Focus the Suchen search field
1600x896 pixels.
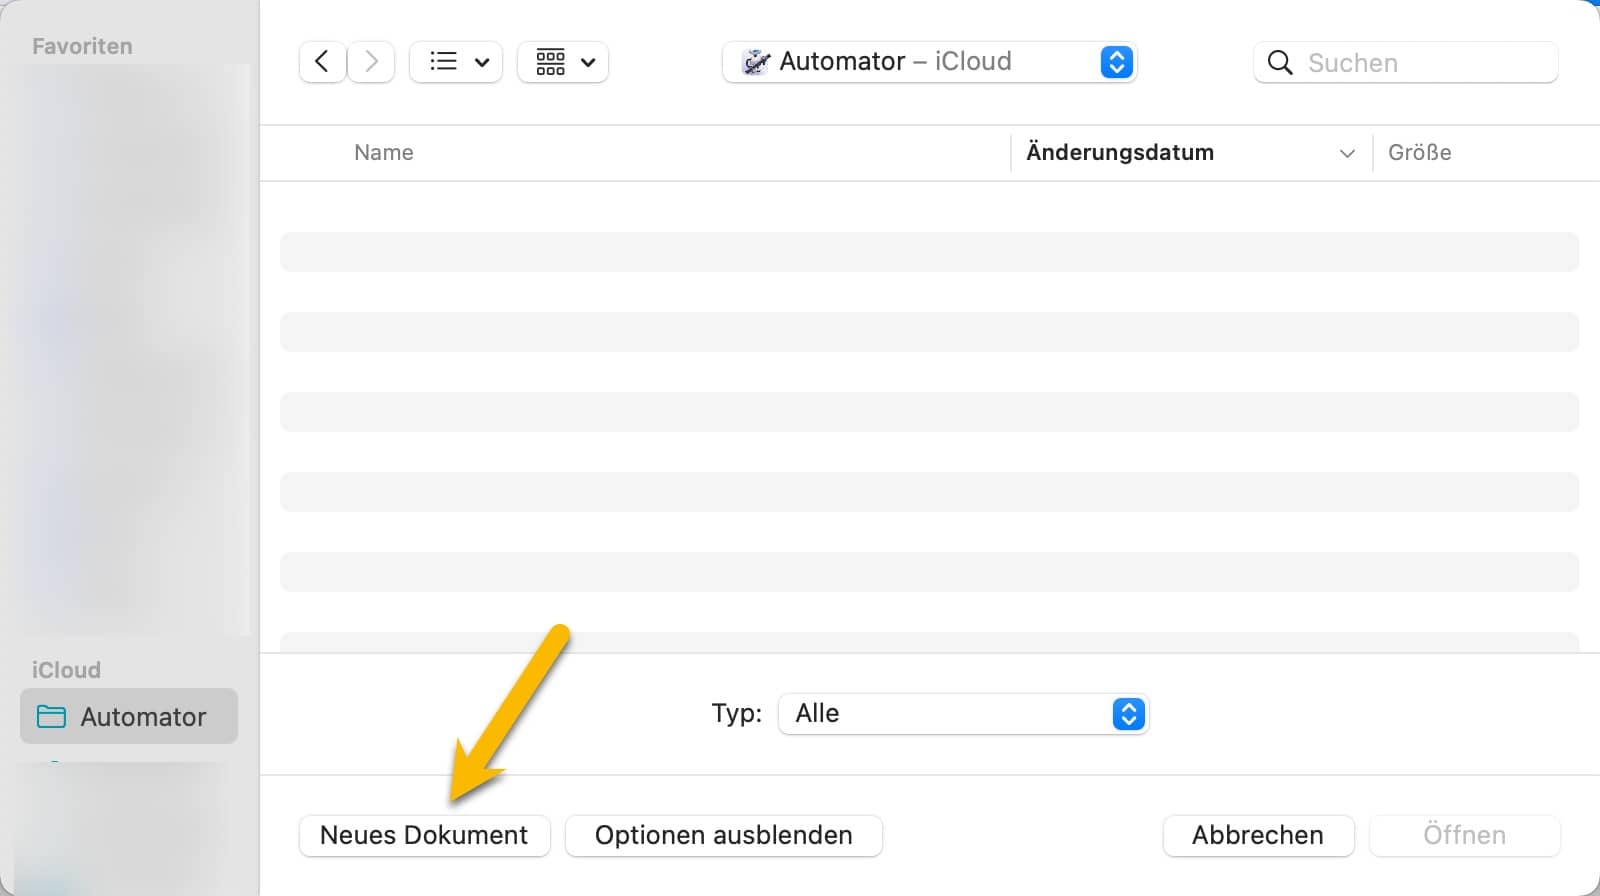point(1406,62)
